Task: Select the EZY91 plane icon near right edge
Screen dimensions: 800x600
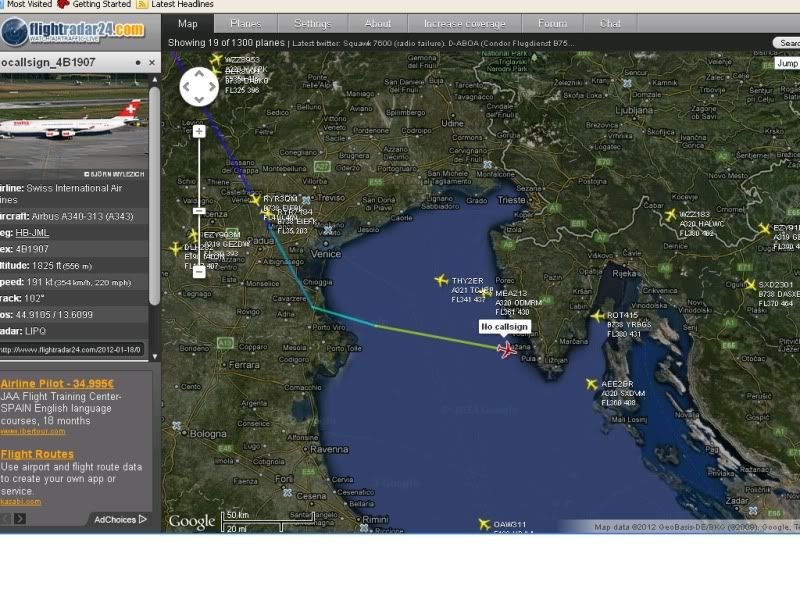Action: 764,228
